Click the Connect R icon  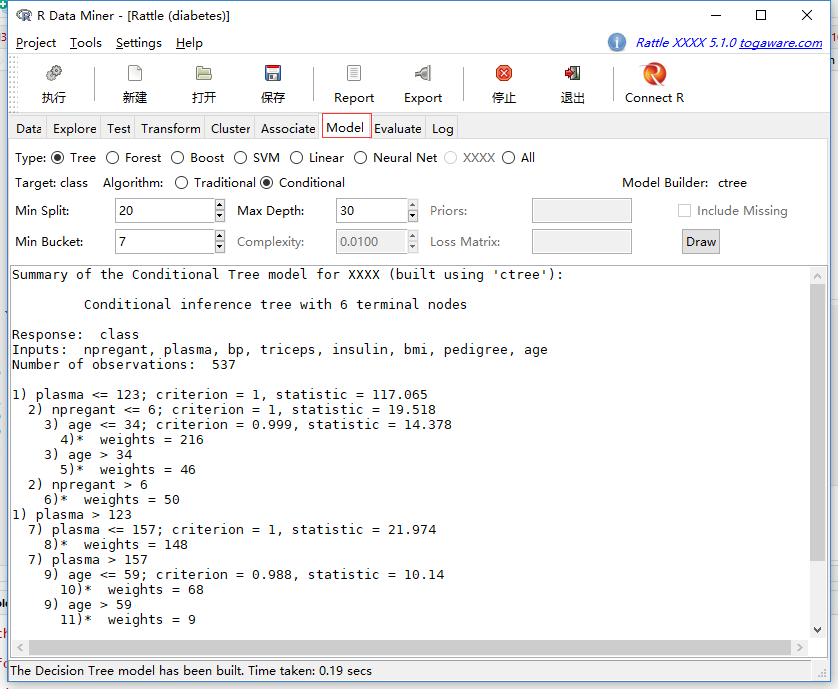pyautogui.click(x=654, y=74)
